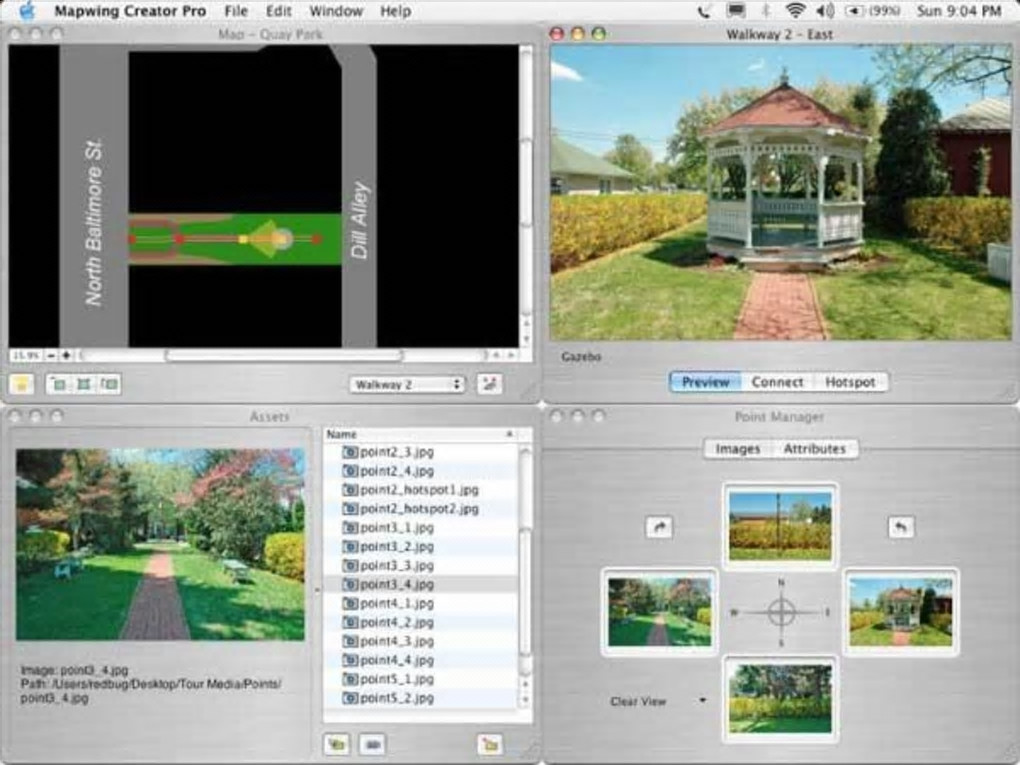This screenshot has width=1020, height=765.
Task: Zoom in the map with plus button
Action: tap(66, 356)
